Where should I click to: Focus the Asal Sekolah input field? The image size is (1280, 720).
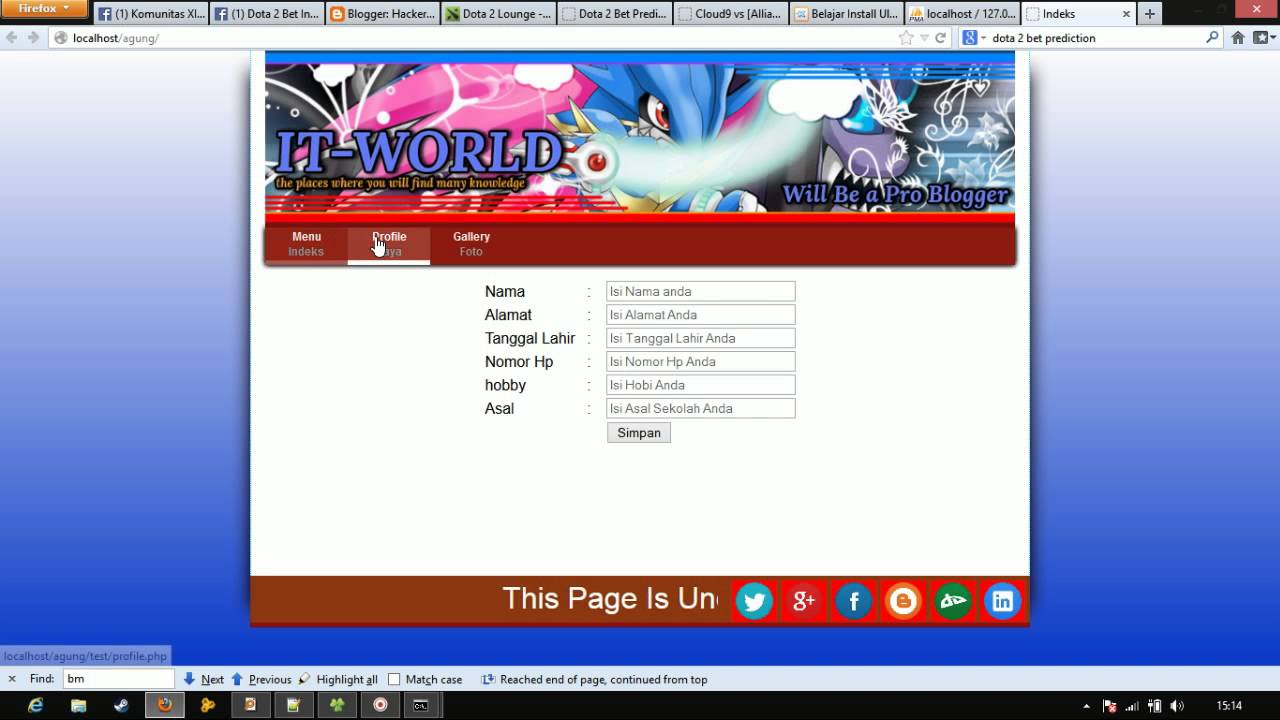pyautogui.click(x=700, y=408)
